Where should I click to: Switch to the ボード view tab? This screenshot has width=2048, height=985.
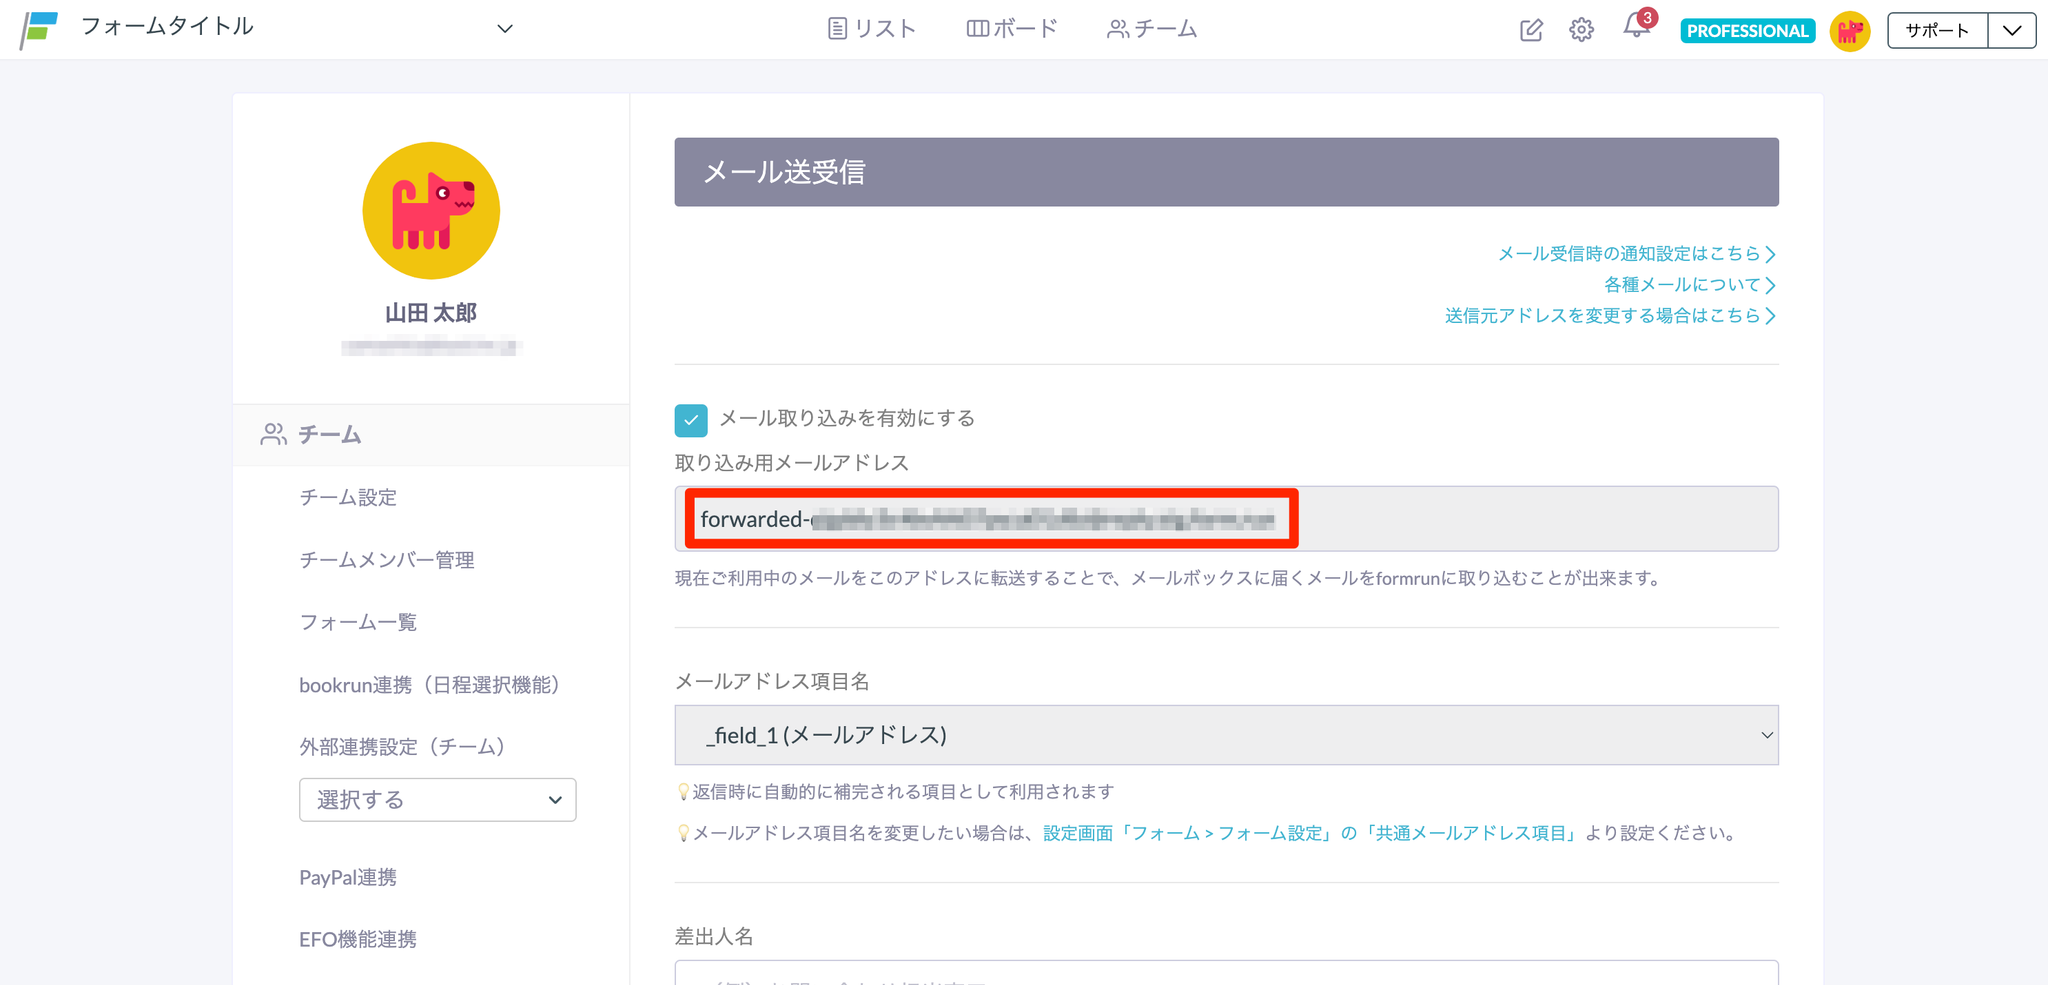point(1012,29)
